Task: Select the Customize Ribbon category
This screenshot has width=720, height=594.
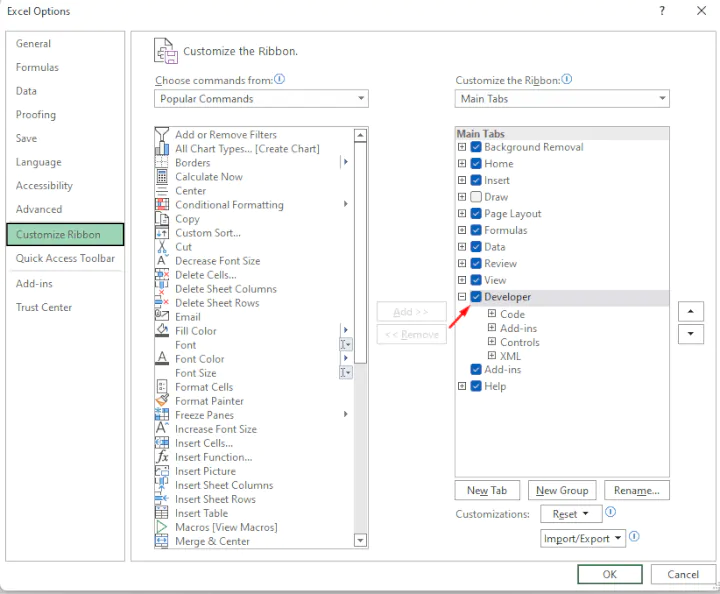Action: (65, 235)
